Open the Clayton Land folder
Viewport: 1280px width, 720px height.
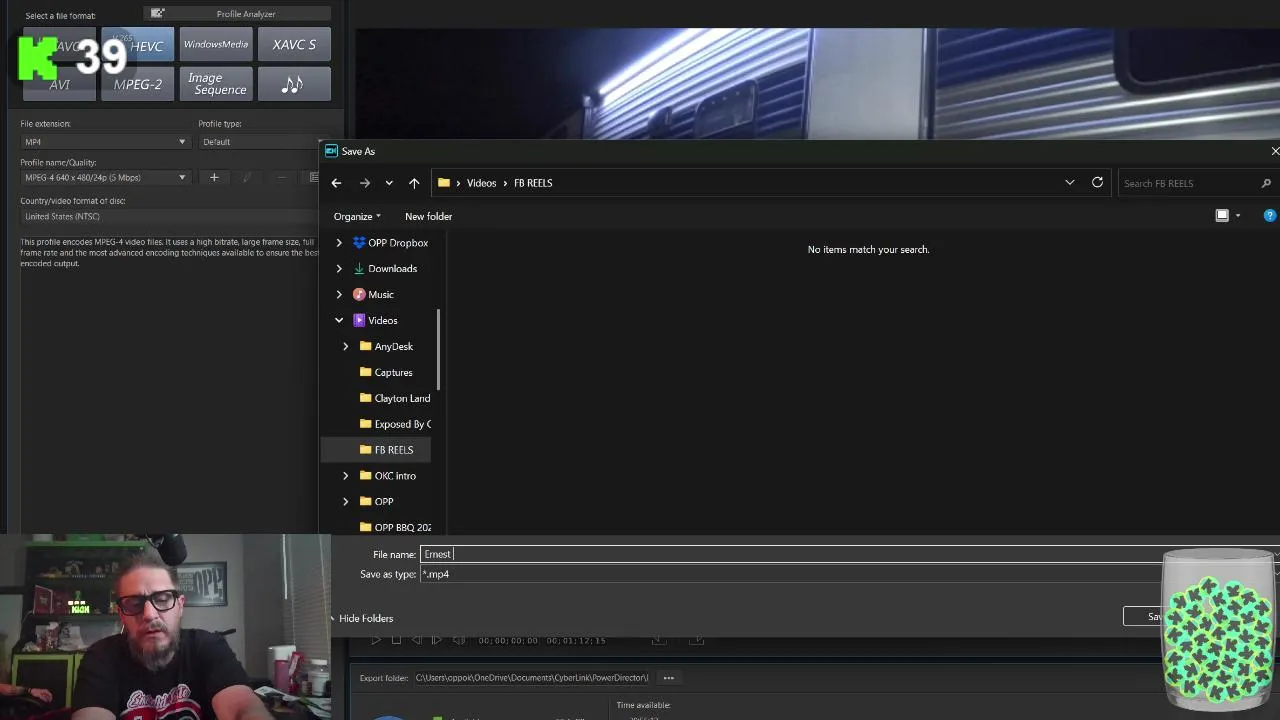pos(402,399)
